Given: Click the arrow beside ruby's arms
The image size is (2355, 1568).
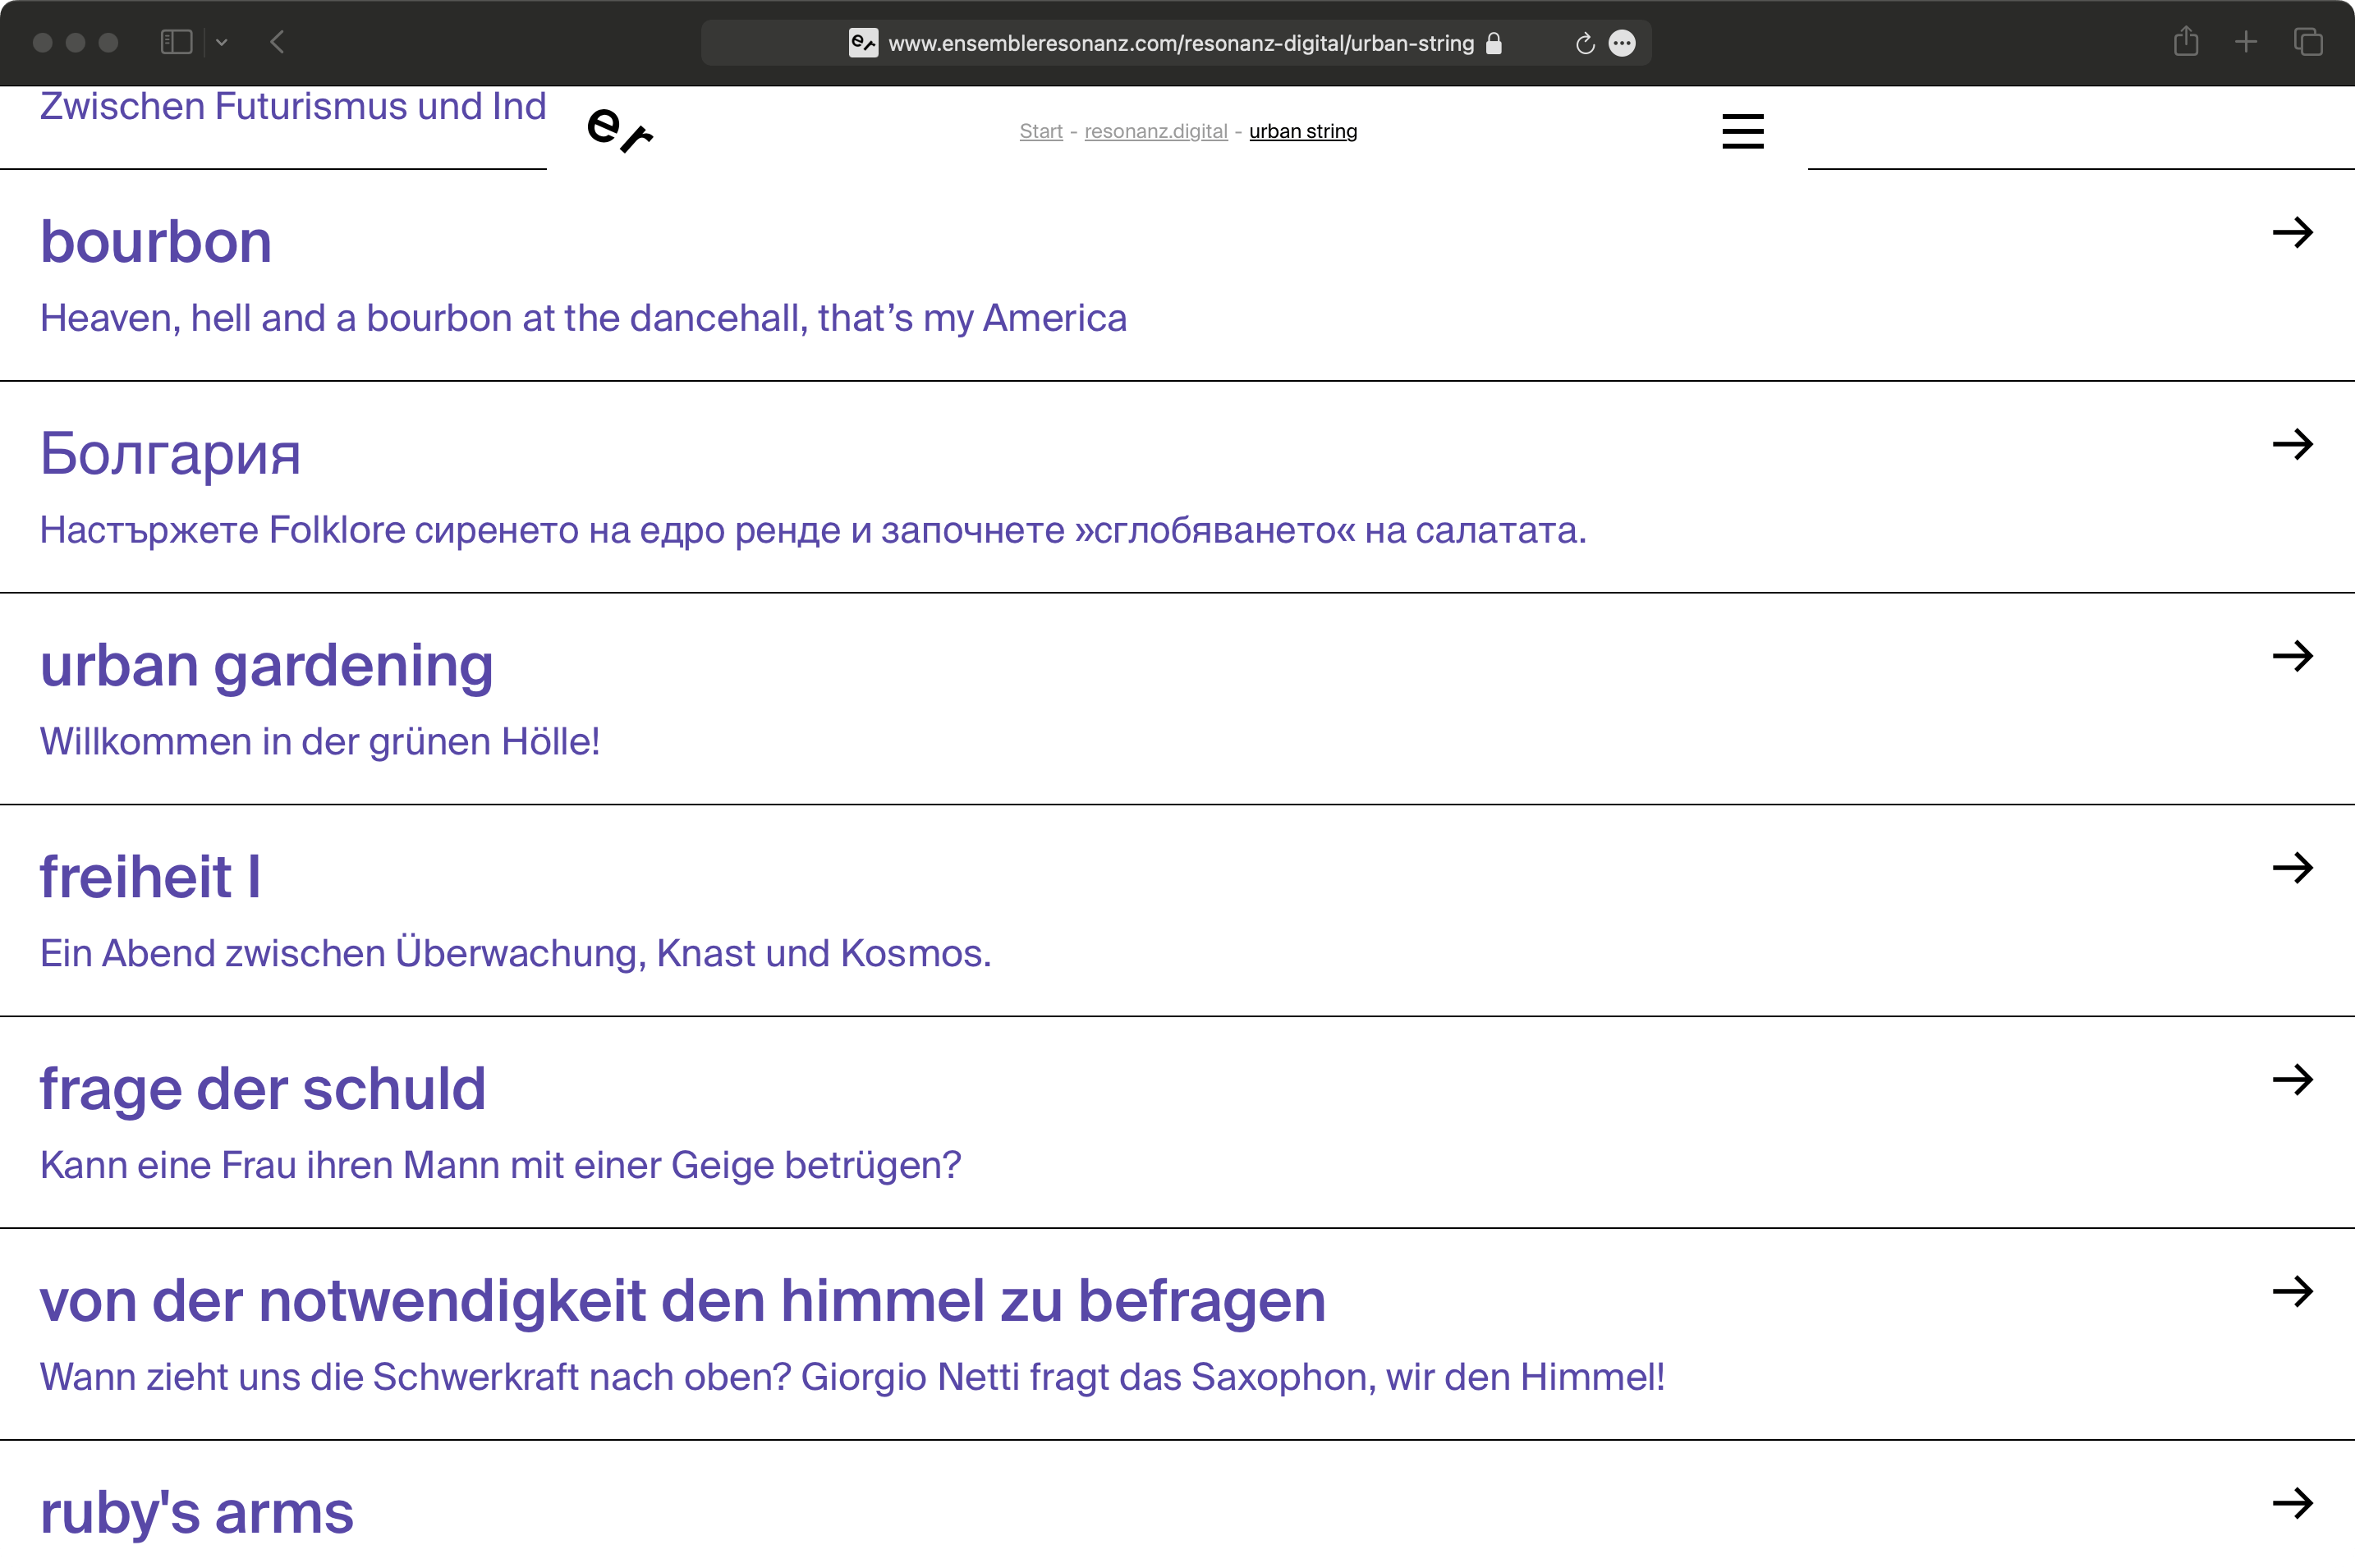Looking at the screenshot, I should pos(2292,1503).
